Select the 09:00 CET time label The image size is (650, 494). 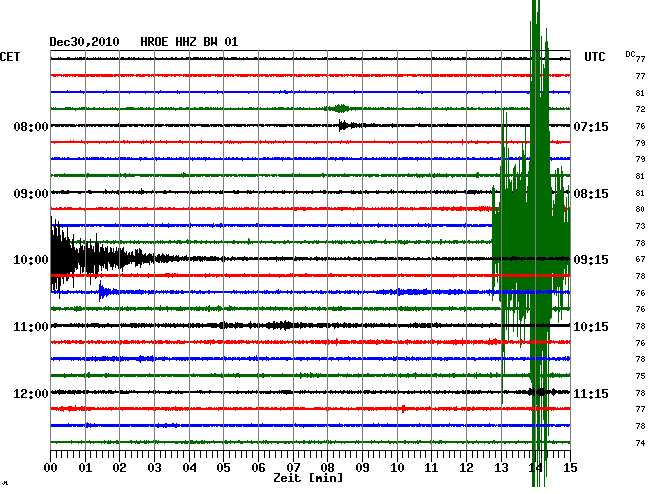[31, 194]
